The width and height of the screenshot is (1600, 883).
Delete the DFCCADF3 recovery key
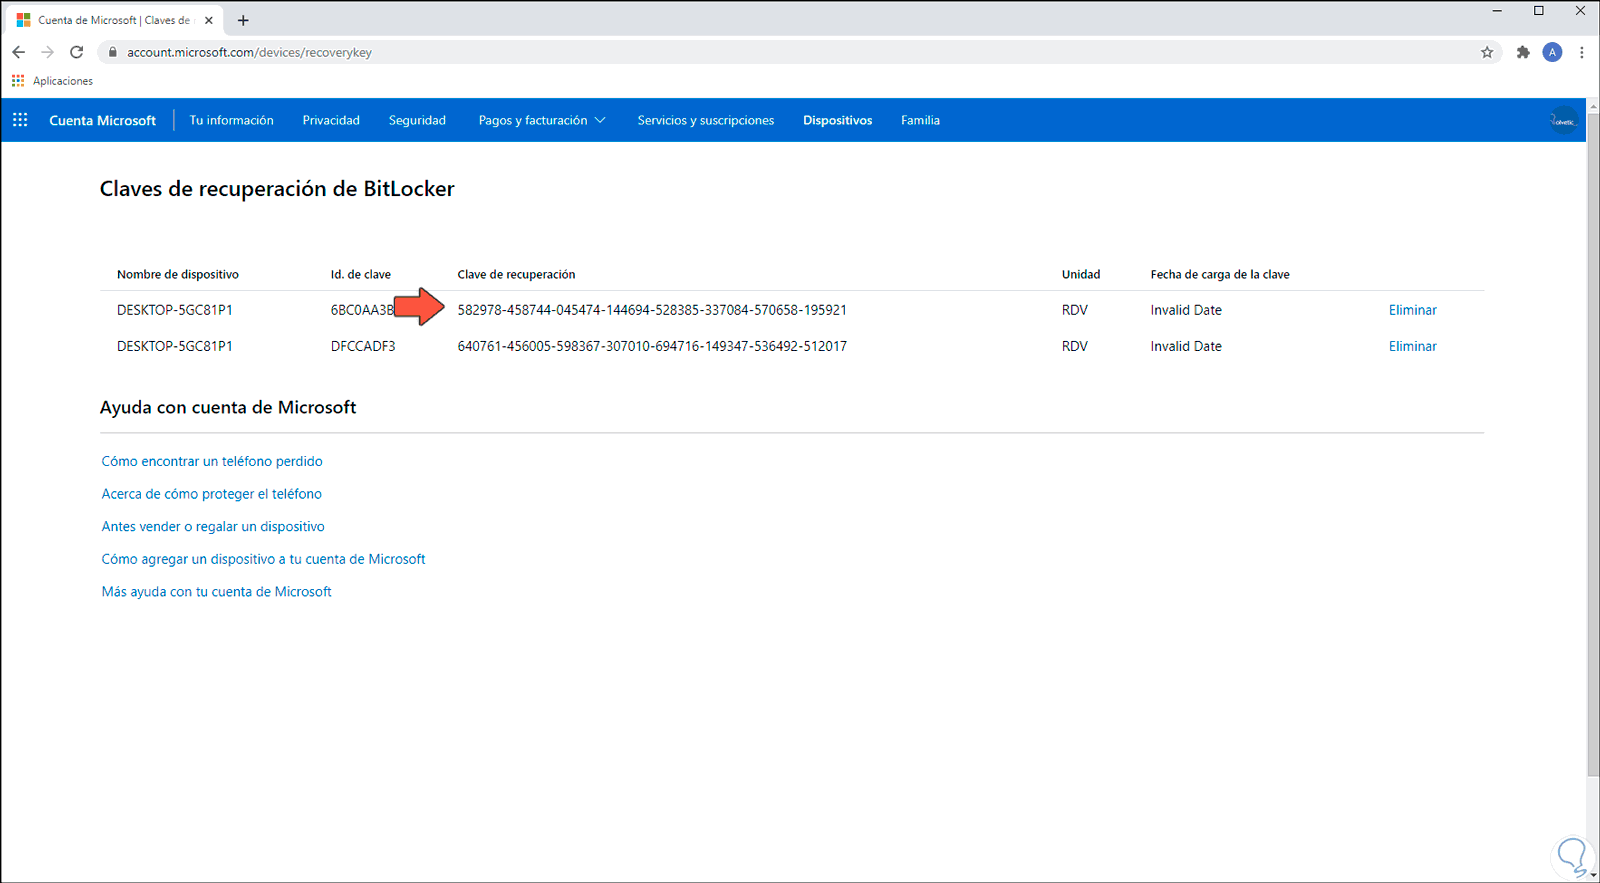click(x=1413, y=346)
